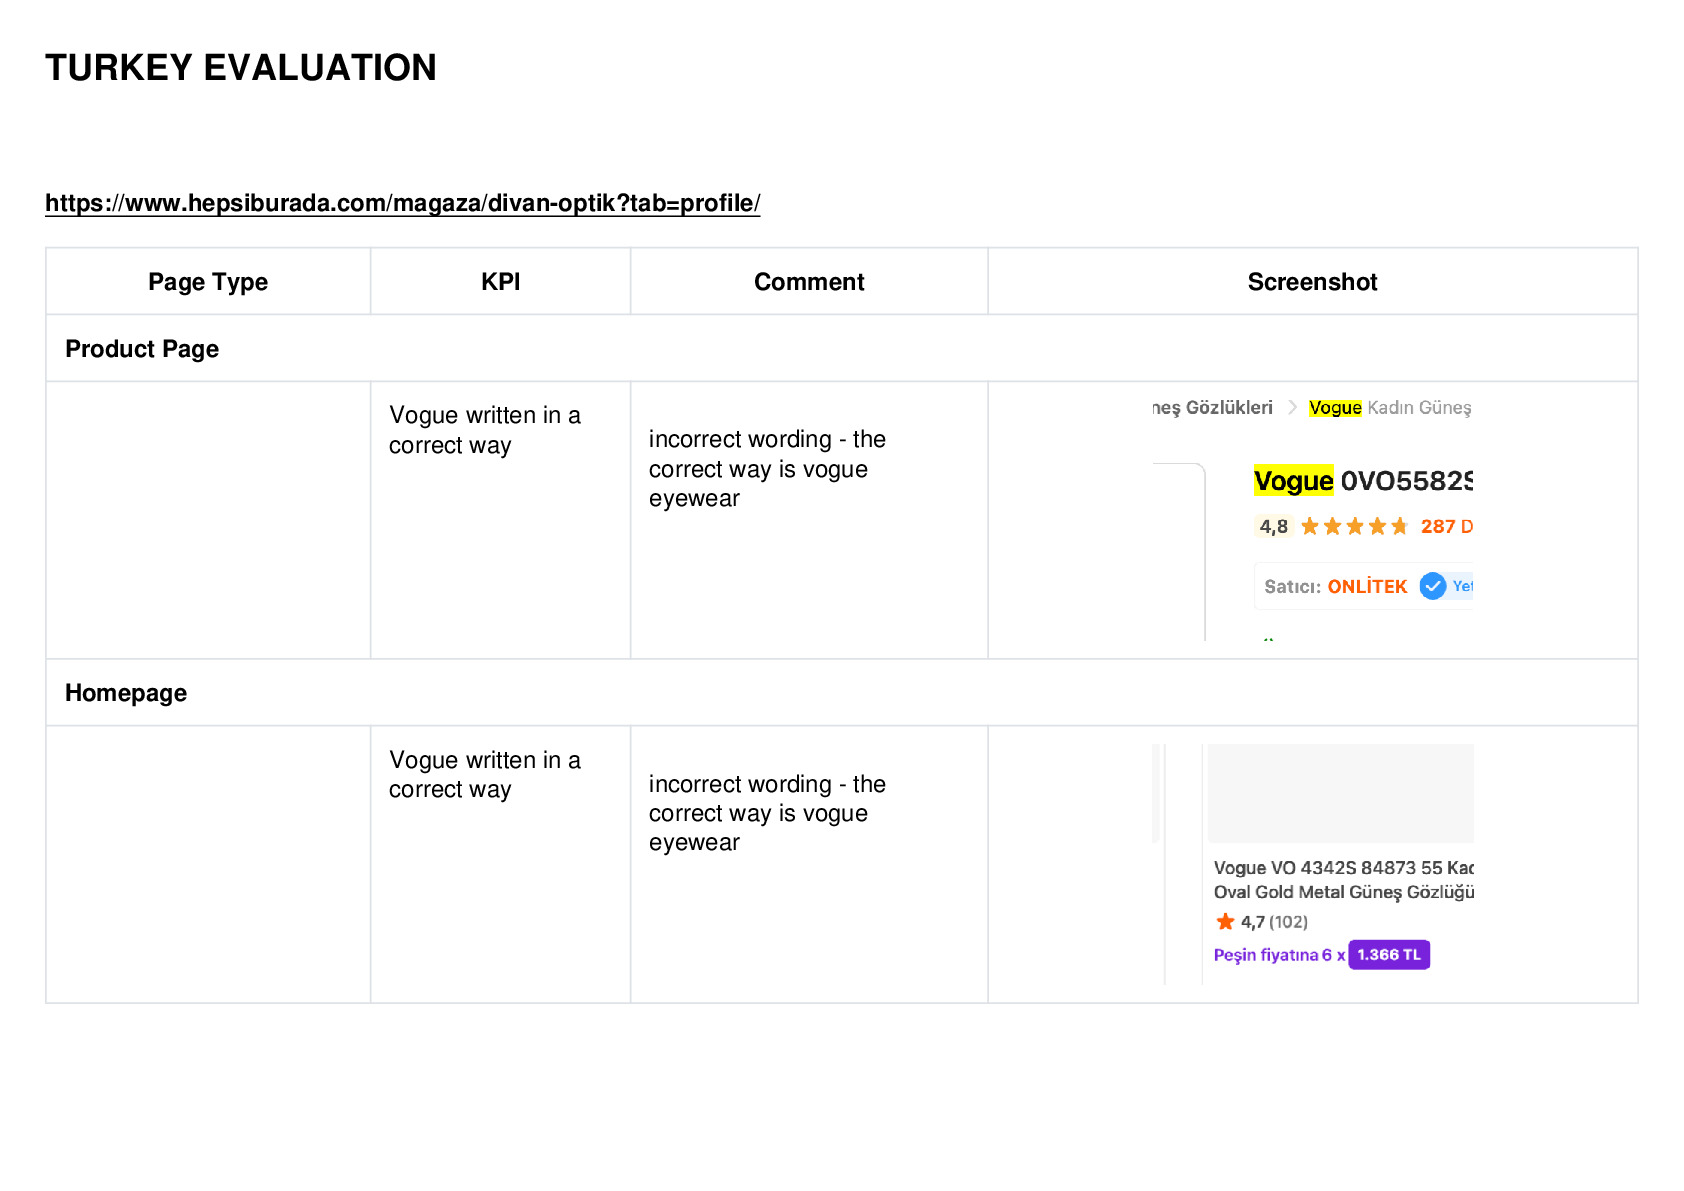Click the Peşin fiyatına 6 x text
The height and width of the screenshot is (1191, 1684).
click(1279, 955)
